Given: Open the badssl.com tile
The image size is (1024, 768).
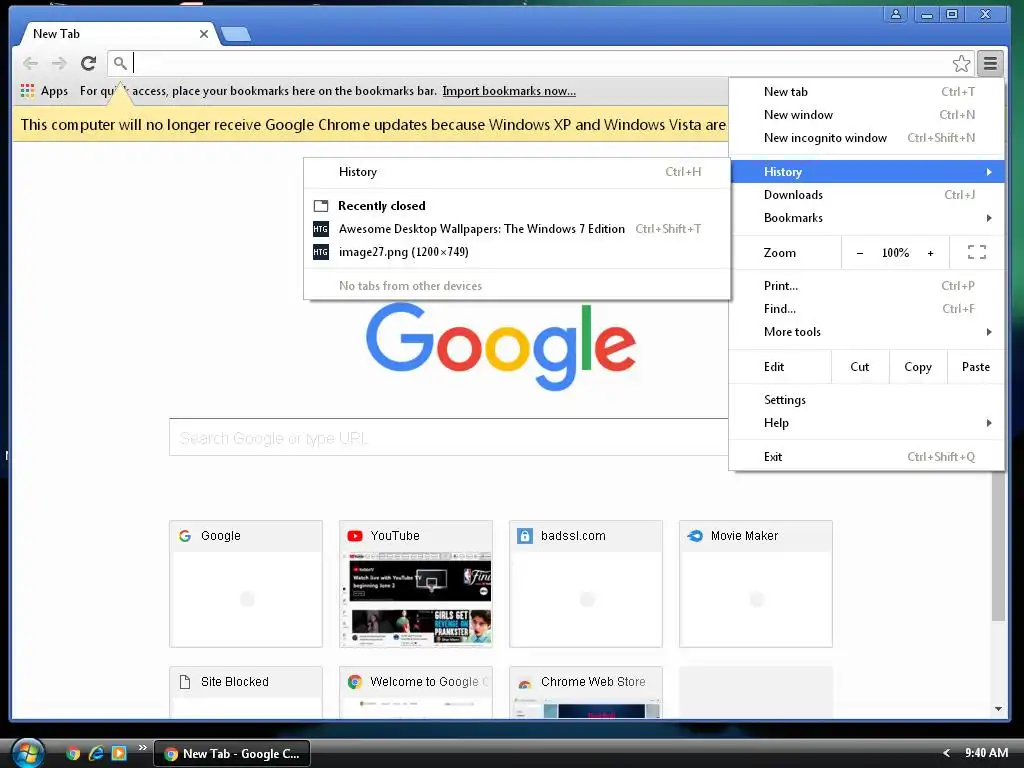Looking at the screenshot, I should pos(586,584).
